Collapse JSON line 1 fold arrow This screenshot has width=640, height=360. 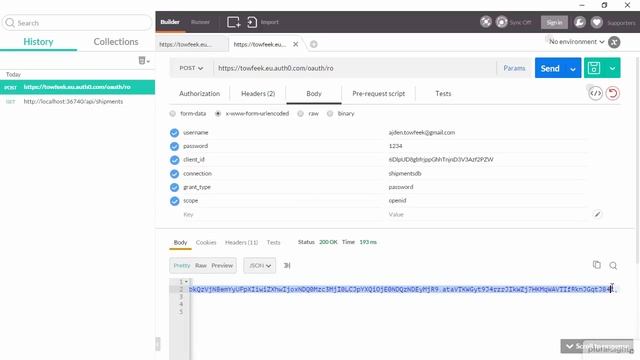[x=187, y=282]
